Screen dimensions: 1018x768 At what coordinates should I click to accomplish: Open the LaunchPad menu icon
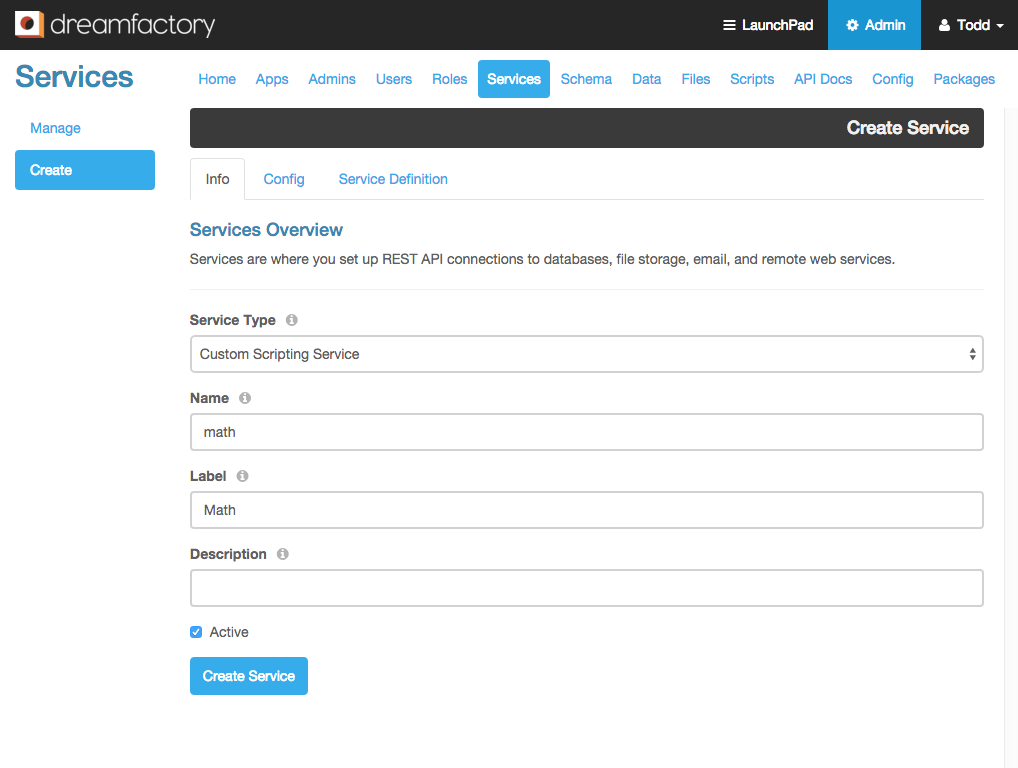click(731, 24)
